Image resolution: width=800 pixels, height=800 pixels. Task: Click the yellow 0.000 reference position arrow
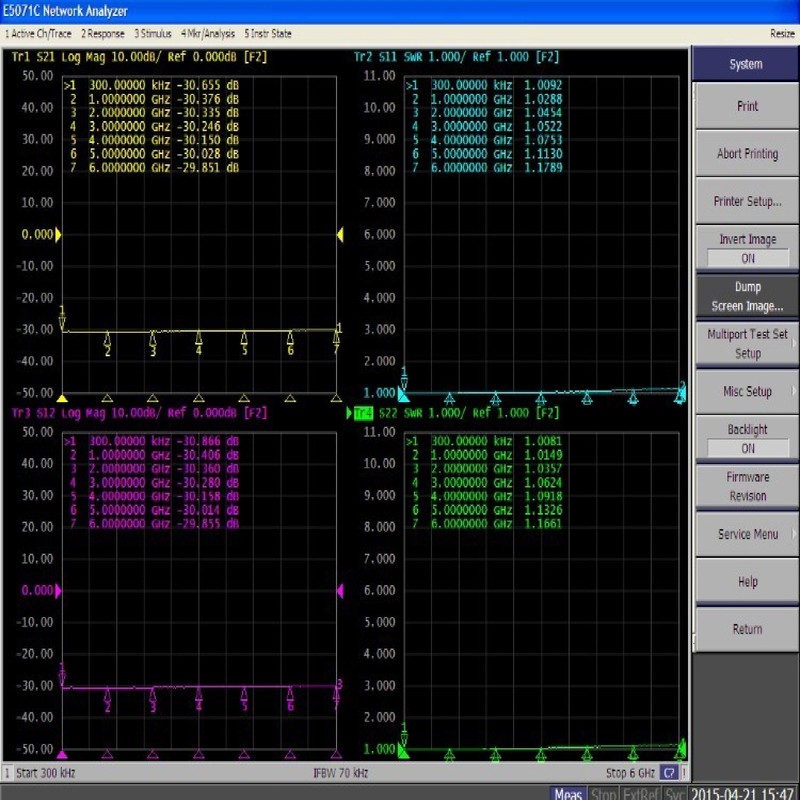[58, 235]
